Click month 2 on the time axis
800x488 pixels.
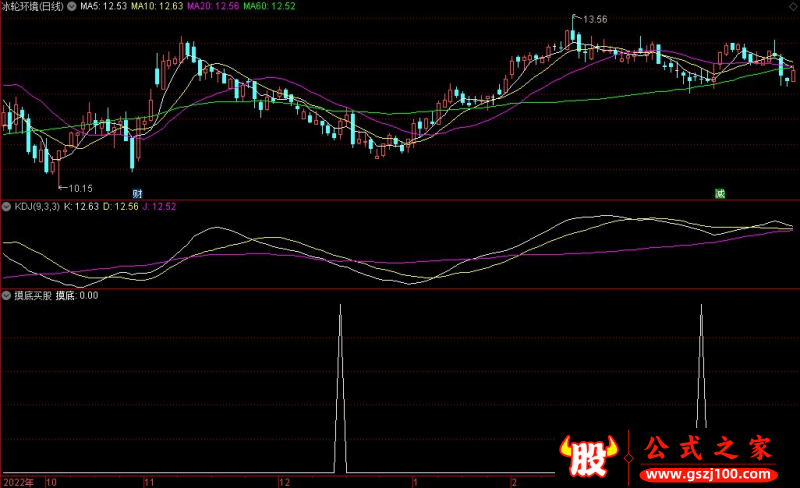(514, 482)
